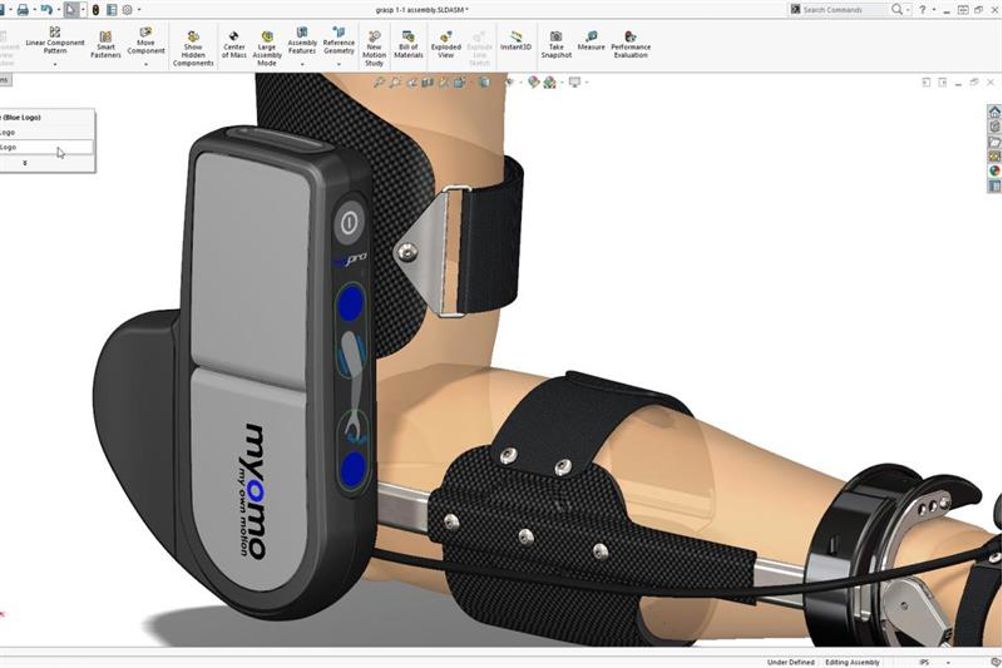The height and width of the screenshot is (668, 1002).
Task: Select the Logo entry under the cursor
Action: [x=47, y=147]
